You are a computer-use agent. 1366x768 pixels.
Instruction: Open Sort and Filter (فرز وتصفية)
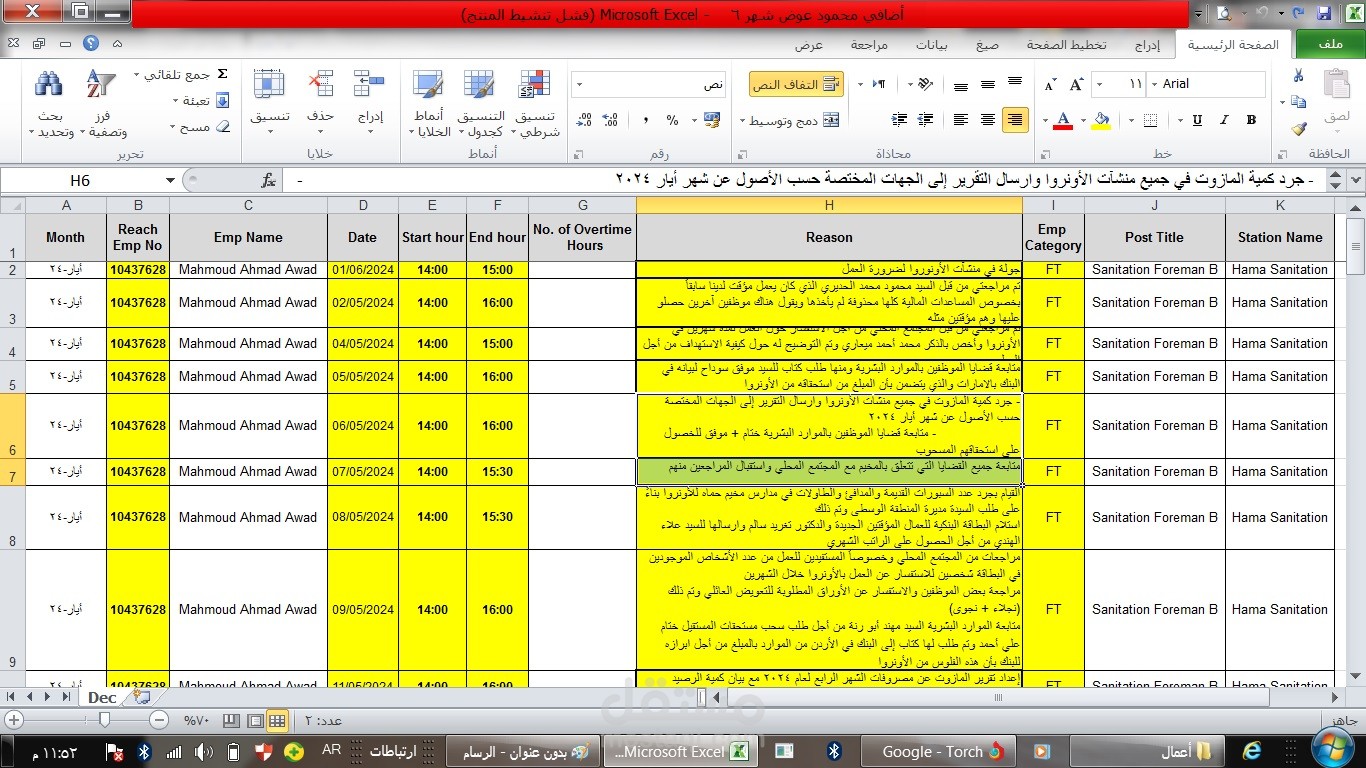click(101, 104)
